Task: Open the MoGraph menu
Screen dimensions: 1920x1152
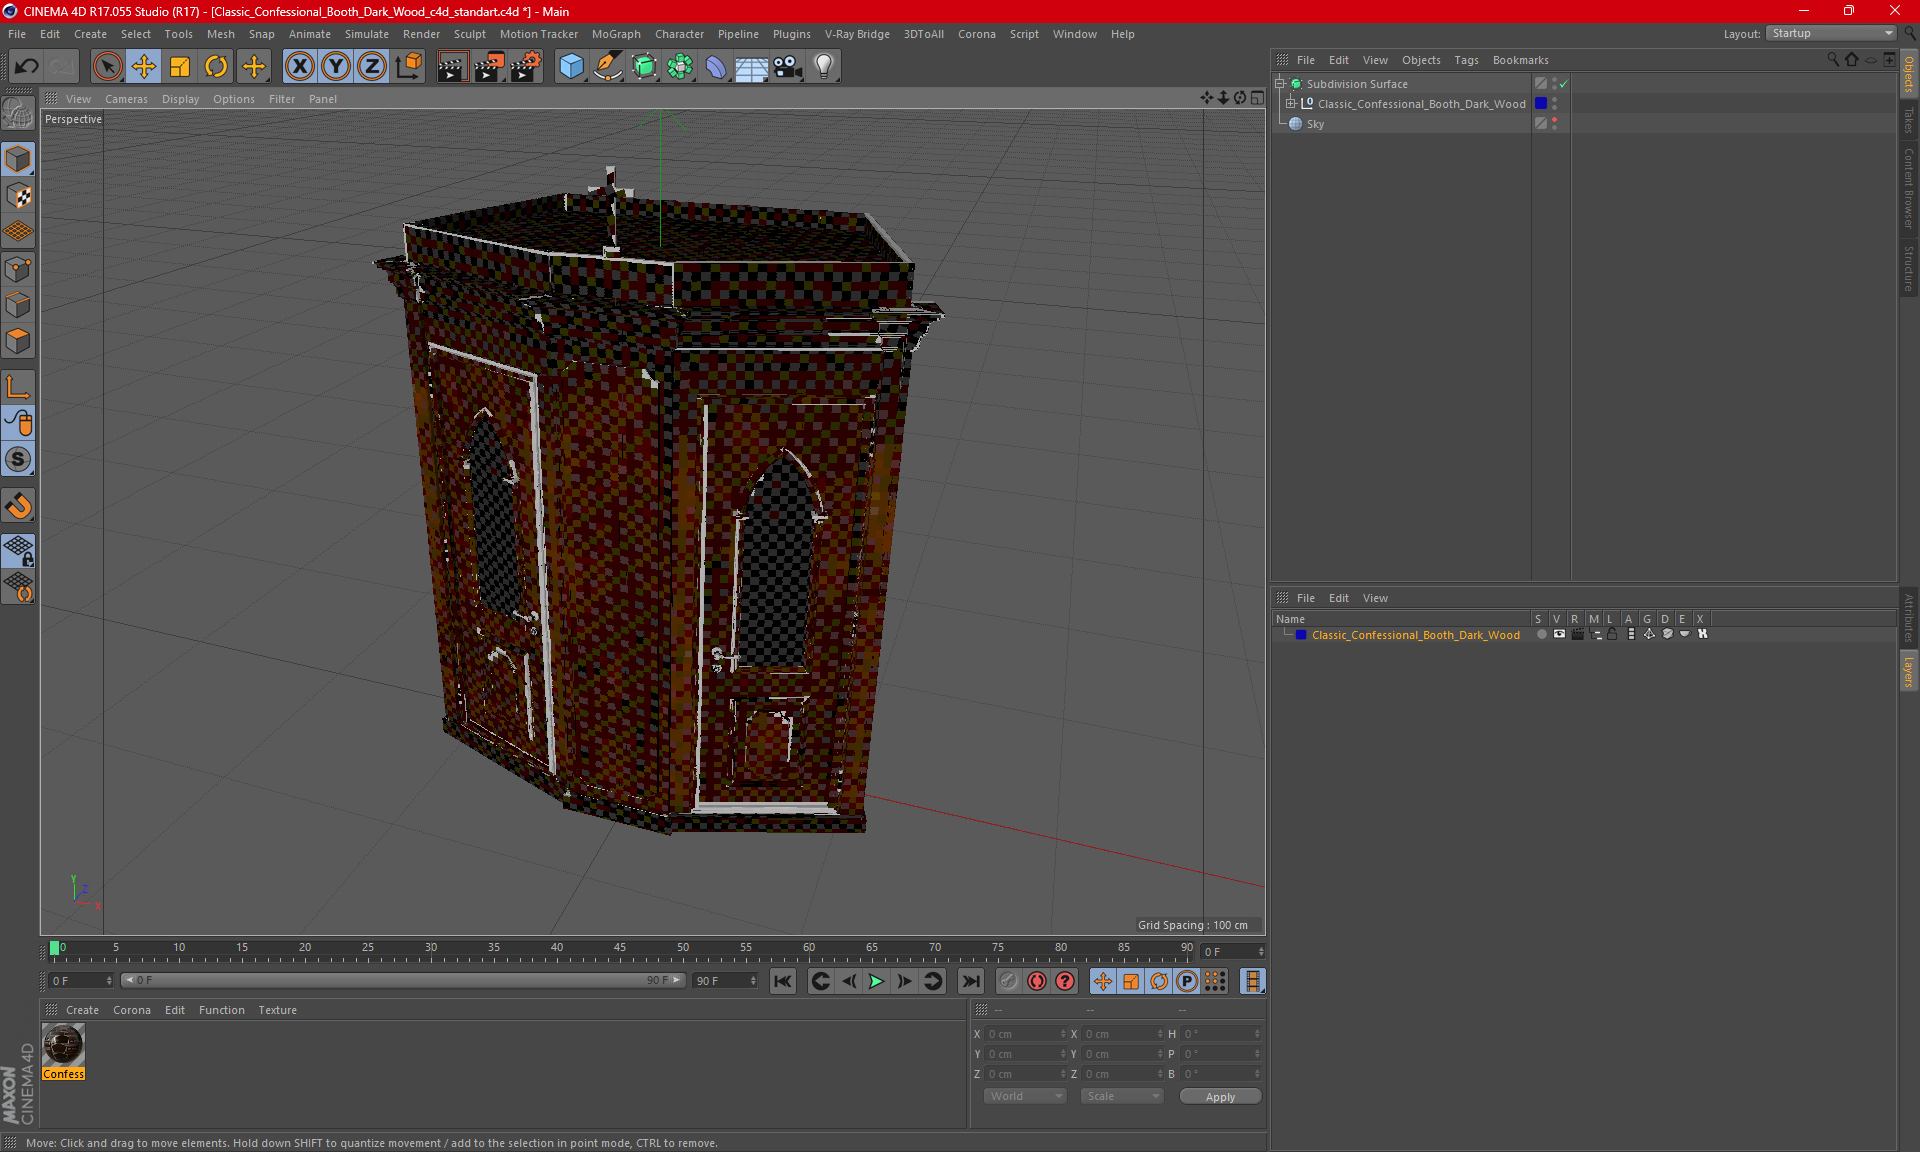Action: 616,34
